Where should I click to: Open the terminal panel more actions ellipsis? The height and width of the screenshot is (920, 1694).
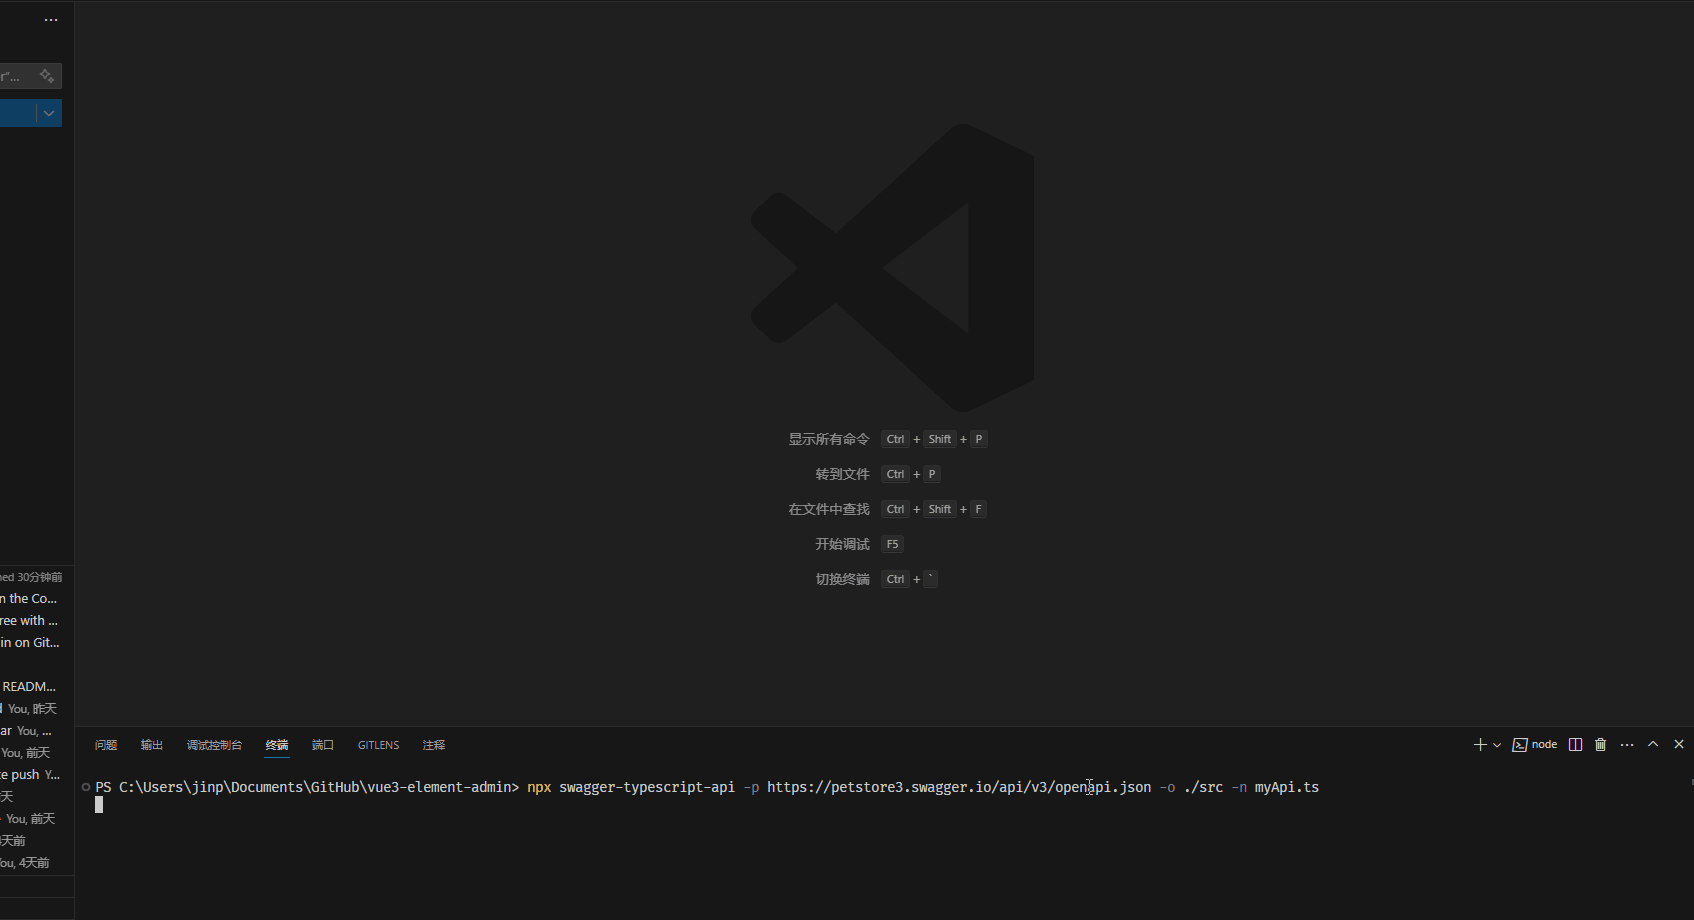tap(1627, 745)
